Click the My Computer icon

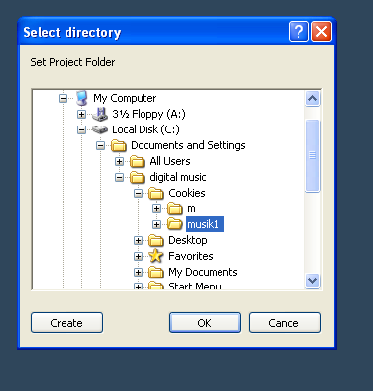(82, 98)
